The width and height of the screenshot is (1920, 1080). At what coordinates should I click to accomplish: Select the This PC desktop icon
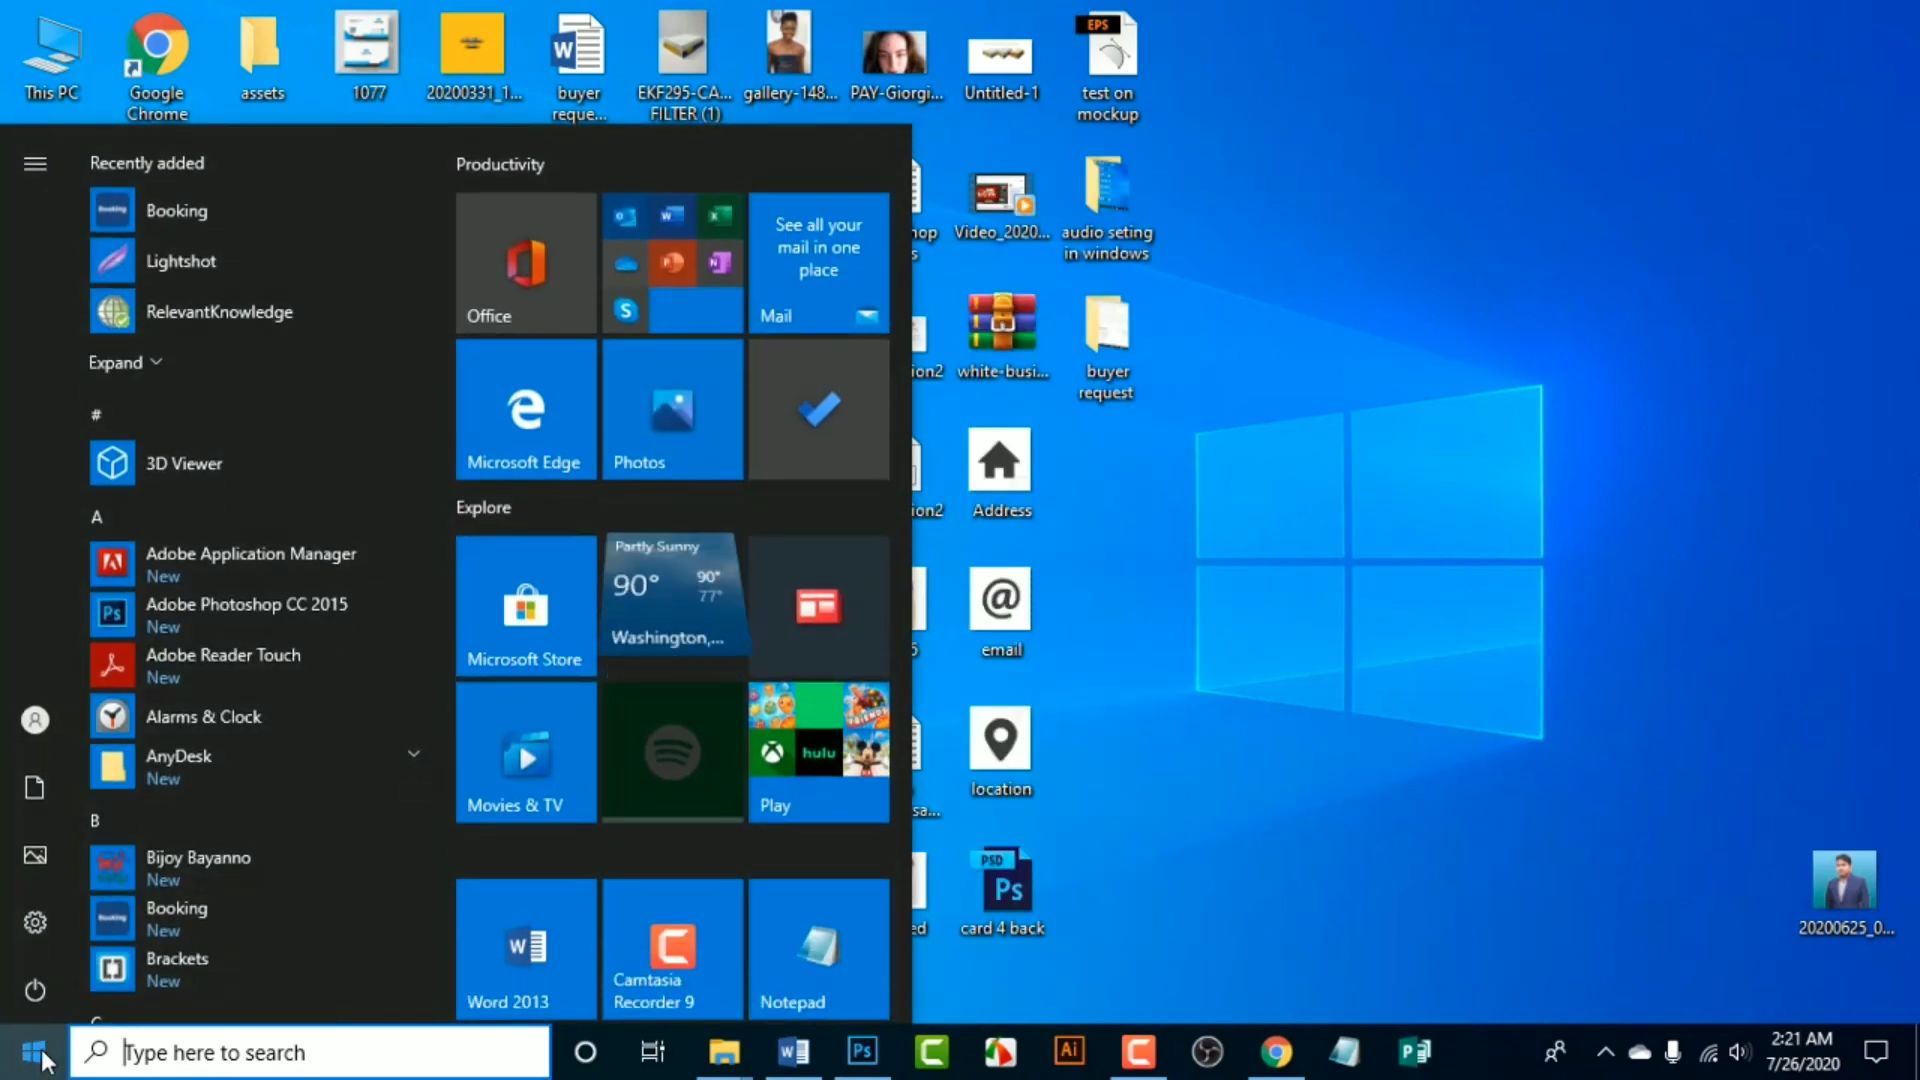click(52, 58)
